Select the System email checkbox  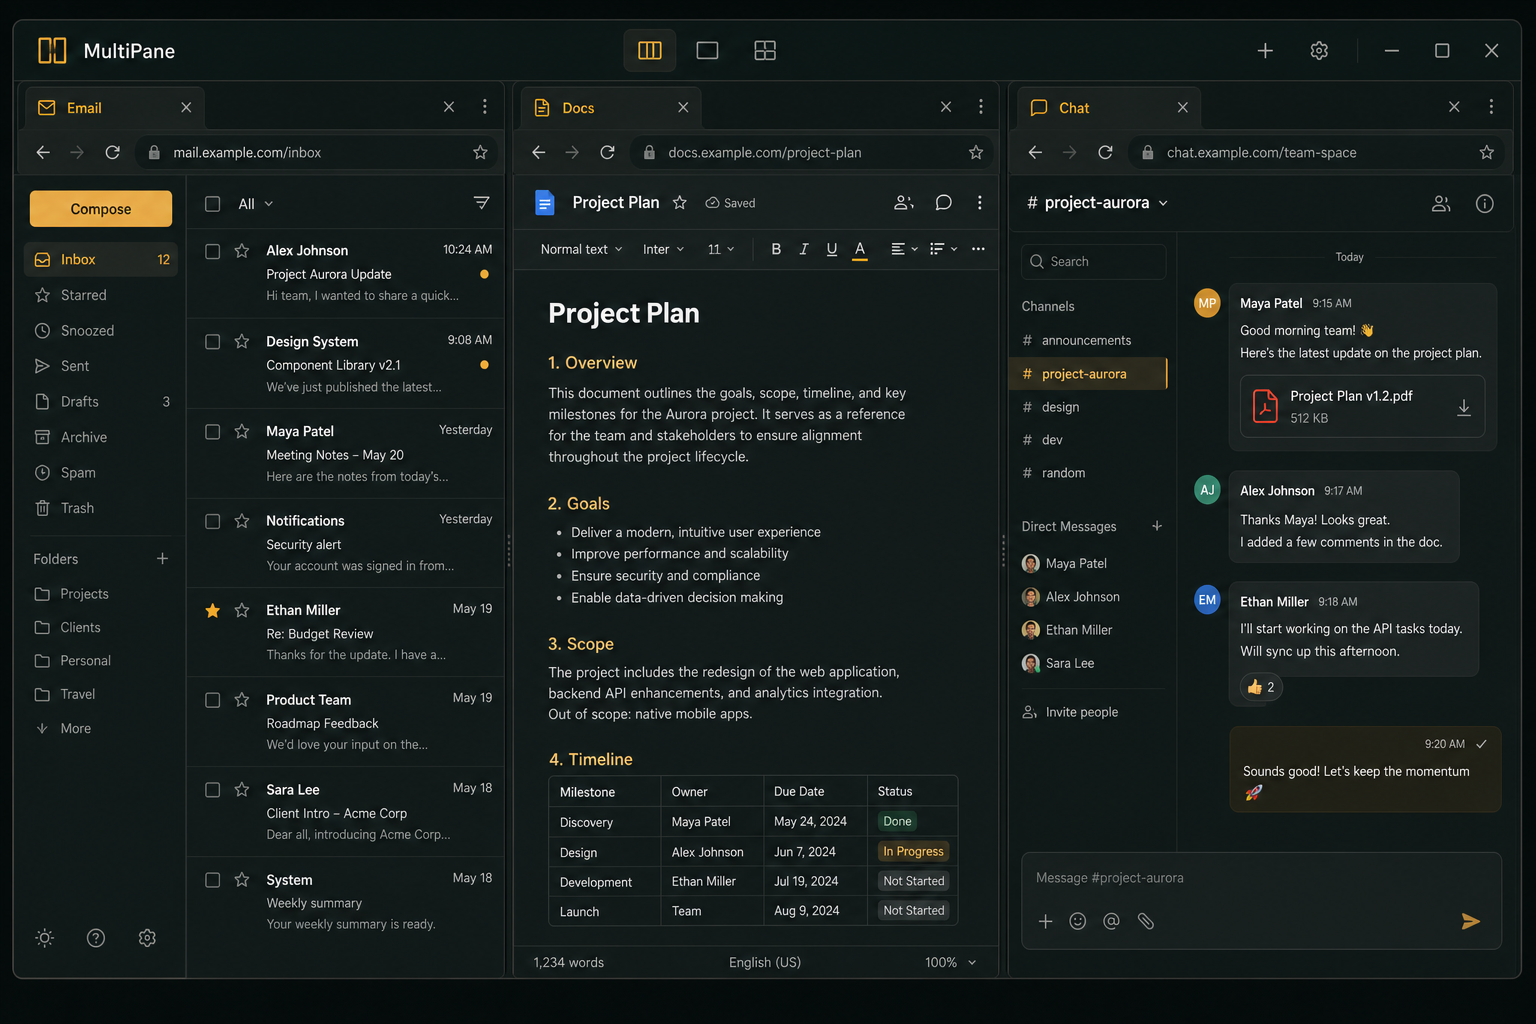[212, 880]
